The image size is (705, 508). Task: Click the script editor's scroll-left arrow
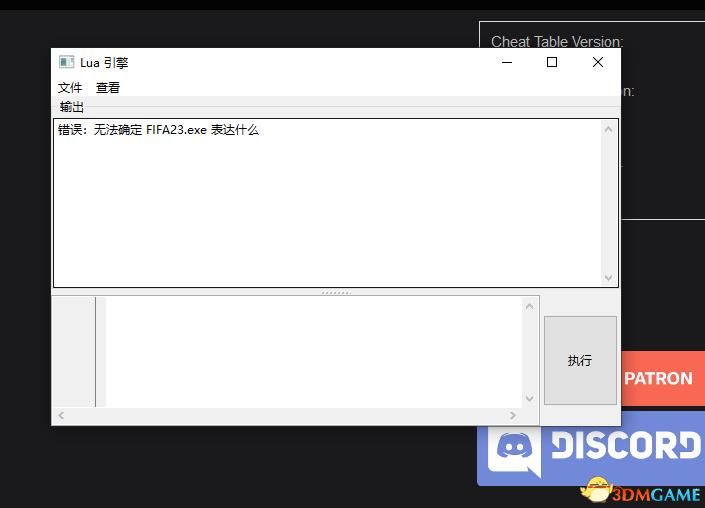[x=61, y=415]
